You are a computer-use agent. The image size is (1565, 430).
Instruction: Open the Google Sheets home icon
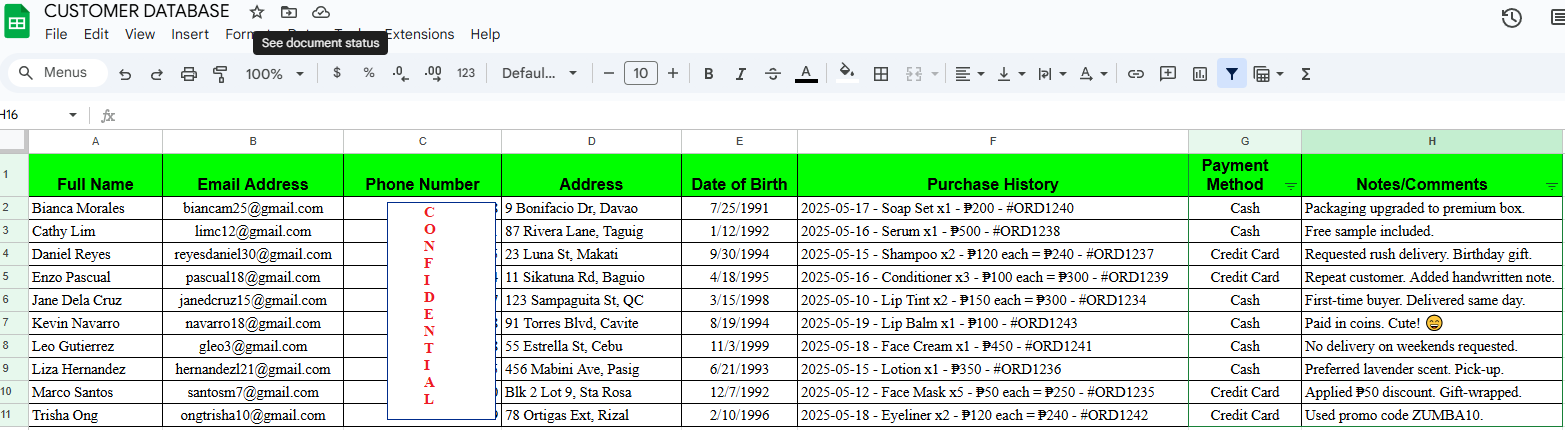click(x=19, y=22)
